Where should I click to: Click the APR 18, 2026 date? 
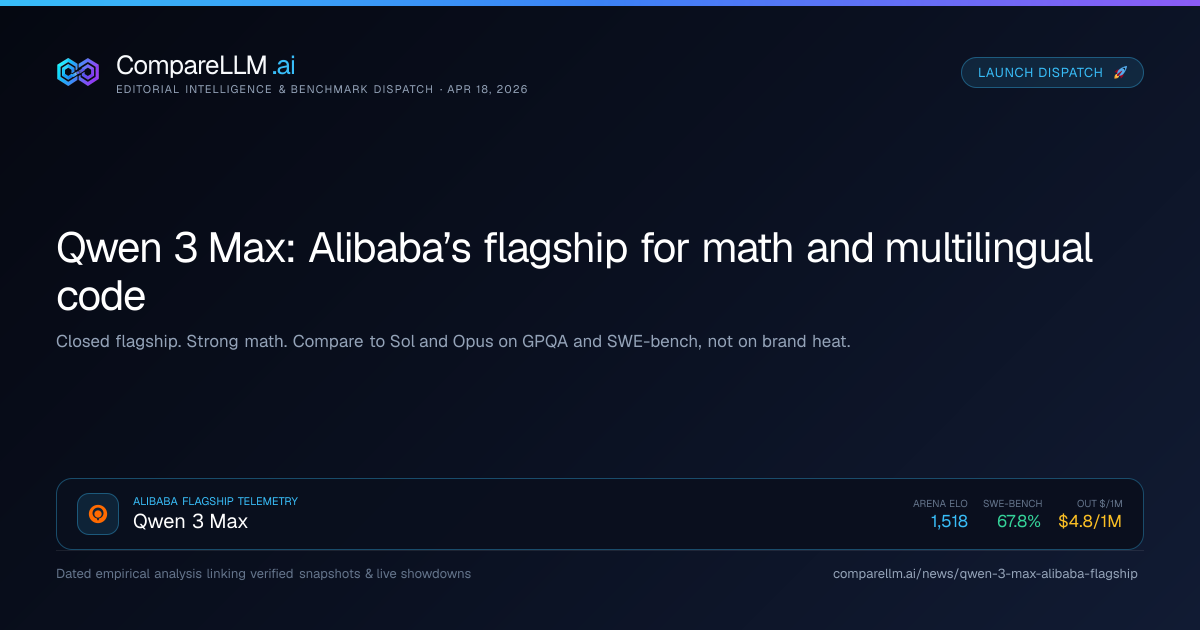pyautogui.click(x=487, y=90)
